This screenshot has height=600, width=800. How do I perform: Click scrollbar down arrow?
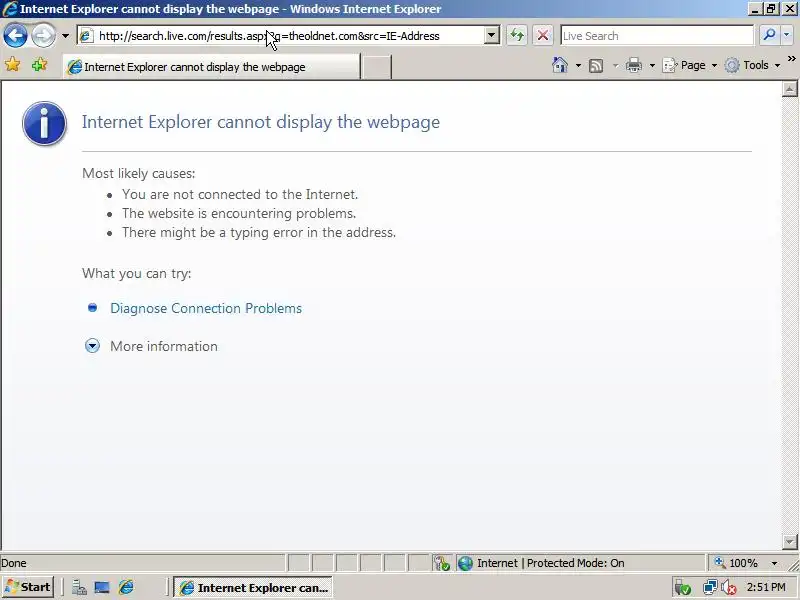tap(789, 541)
